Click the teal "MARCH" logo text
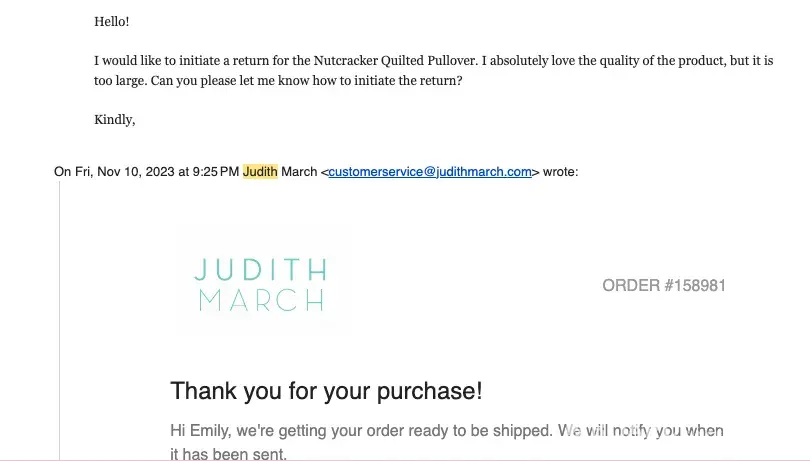The image size is (810, 461). click(x=260, y=300)
